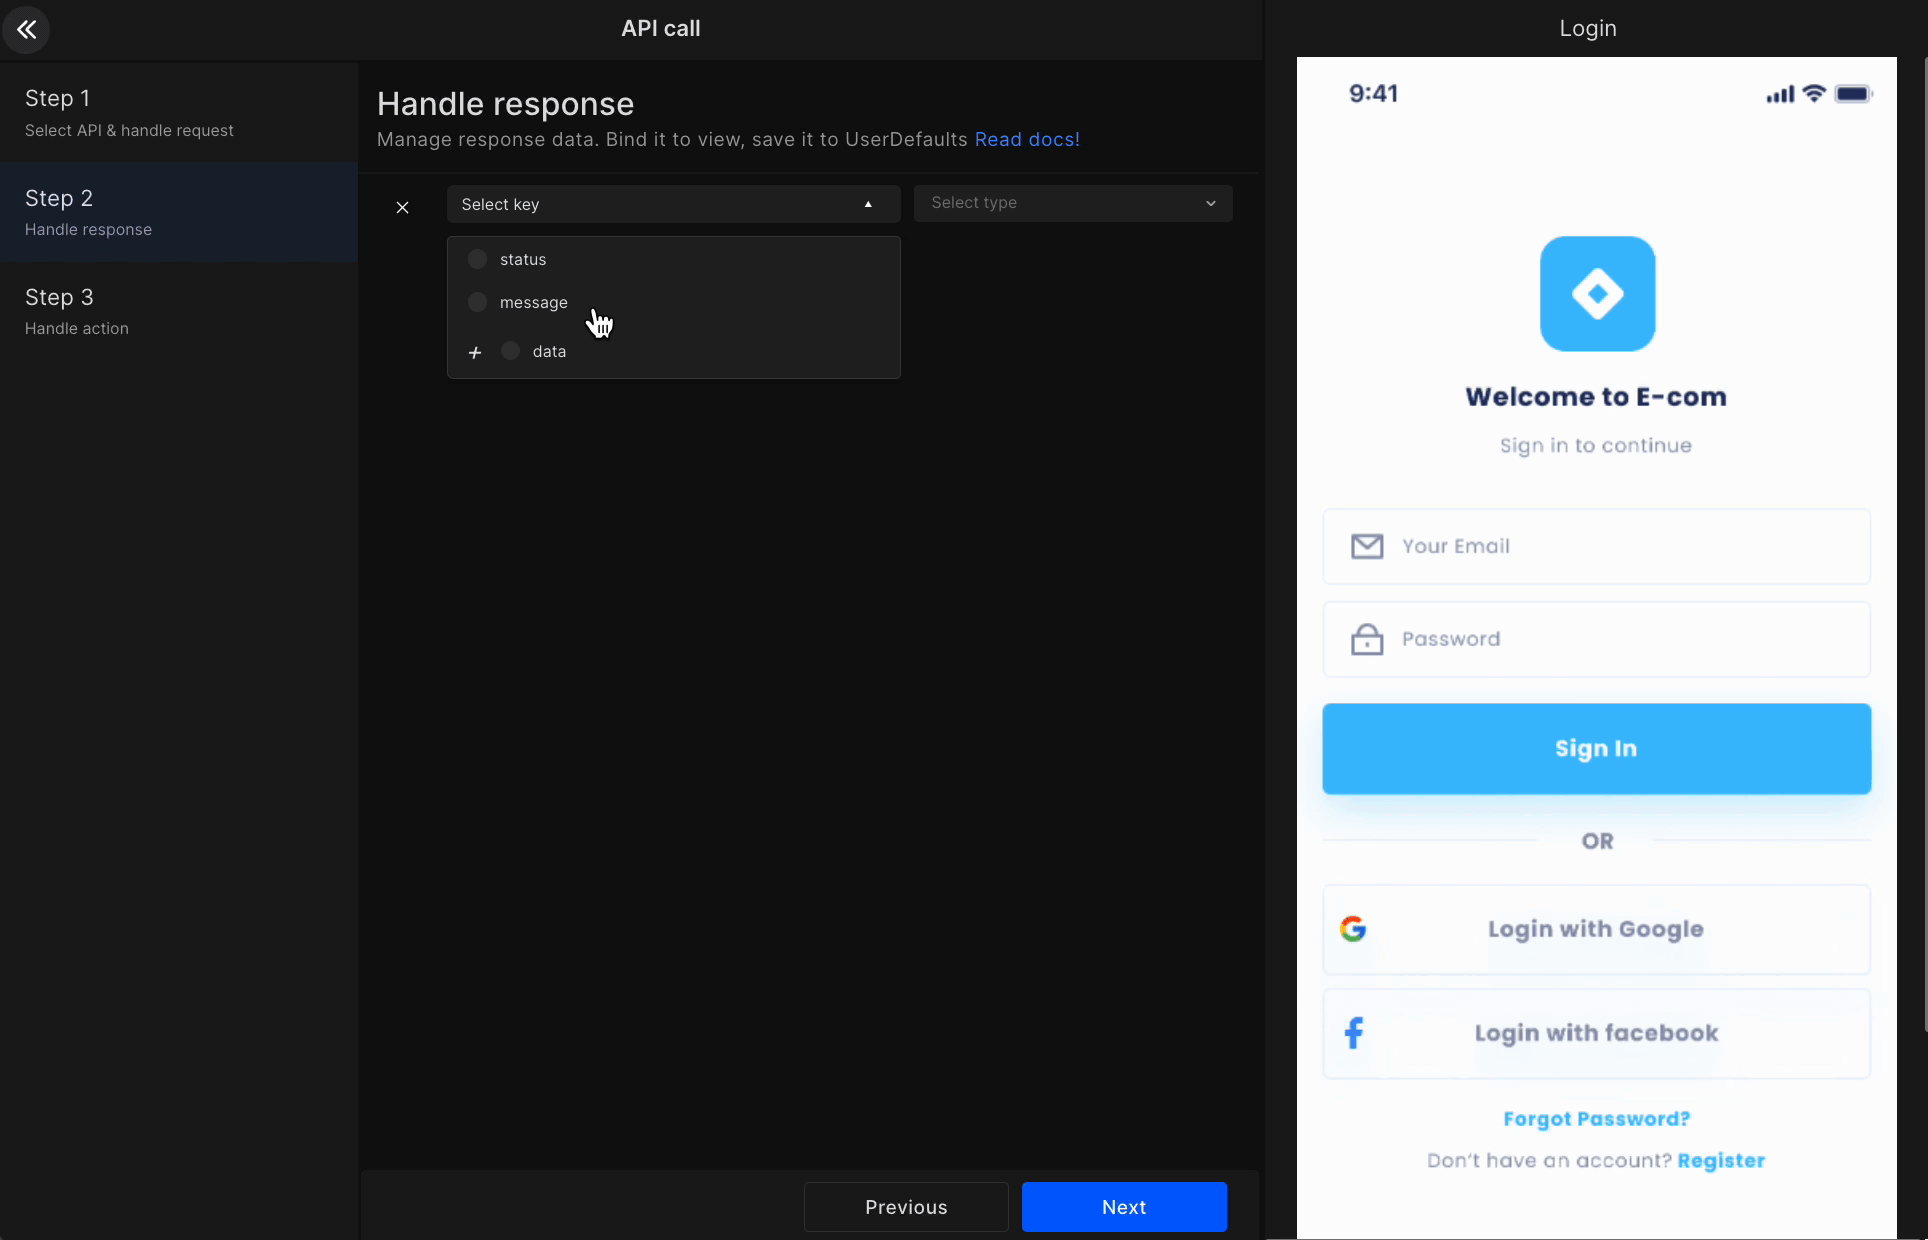Open the Select type dropdown
The height and width of the screenshot is (1240, 1928).
(x=1073, y=203)
